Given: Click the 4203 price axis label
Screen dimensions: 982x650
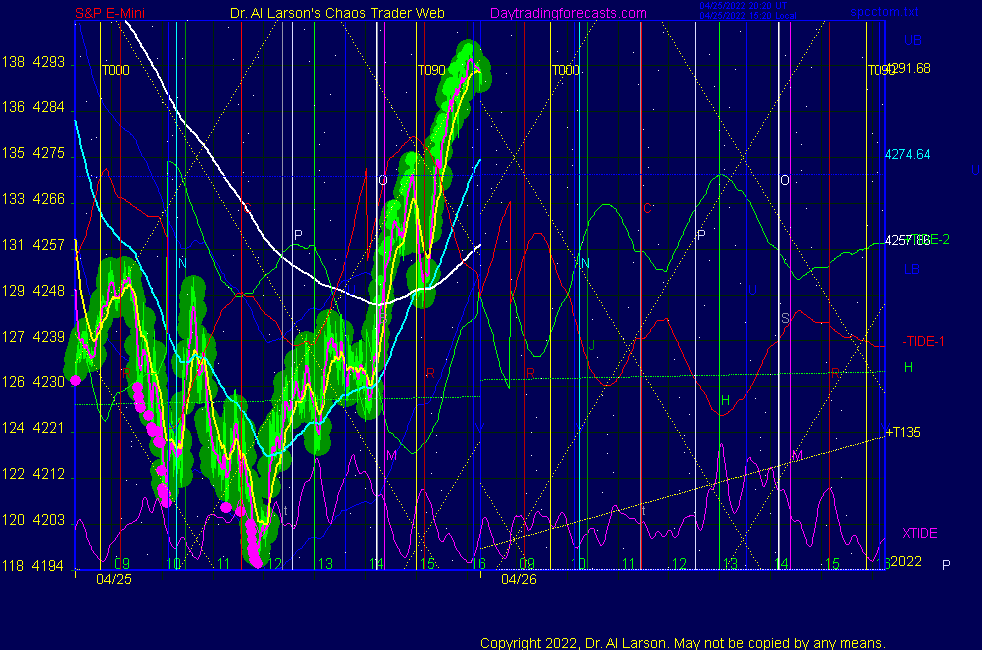Looking at the screenshot, I should (x=49, y=520).
